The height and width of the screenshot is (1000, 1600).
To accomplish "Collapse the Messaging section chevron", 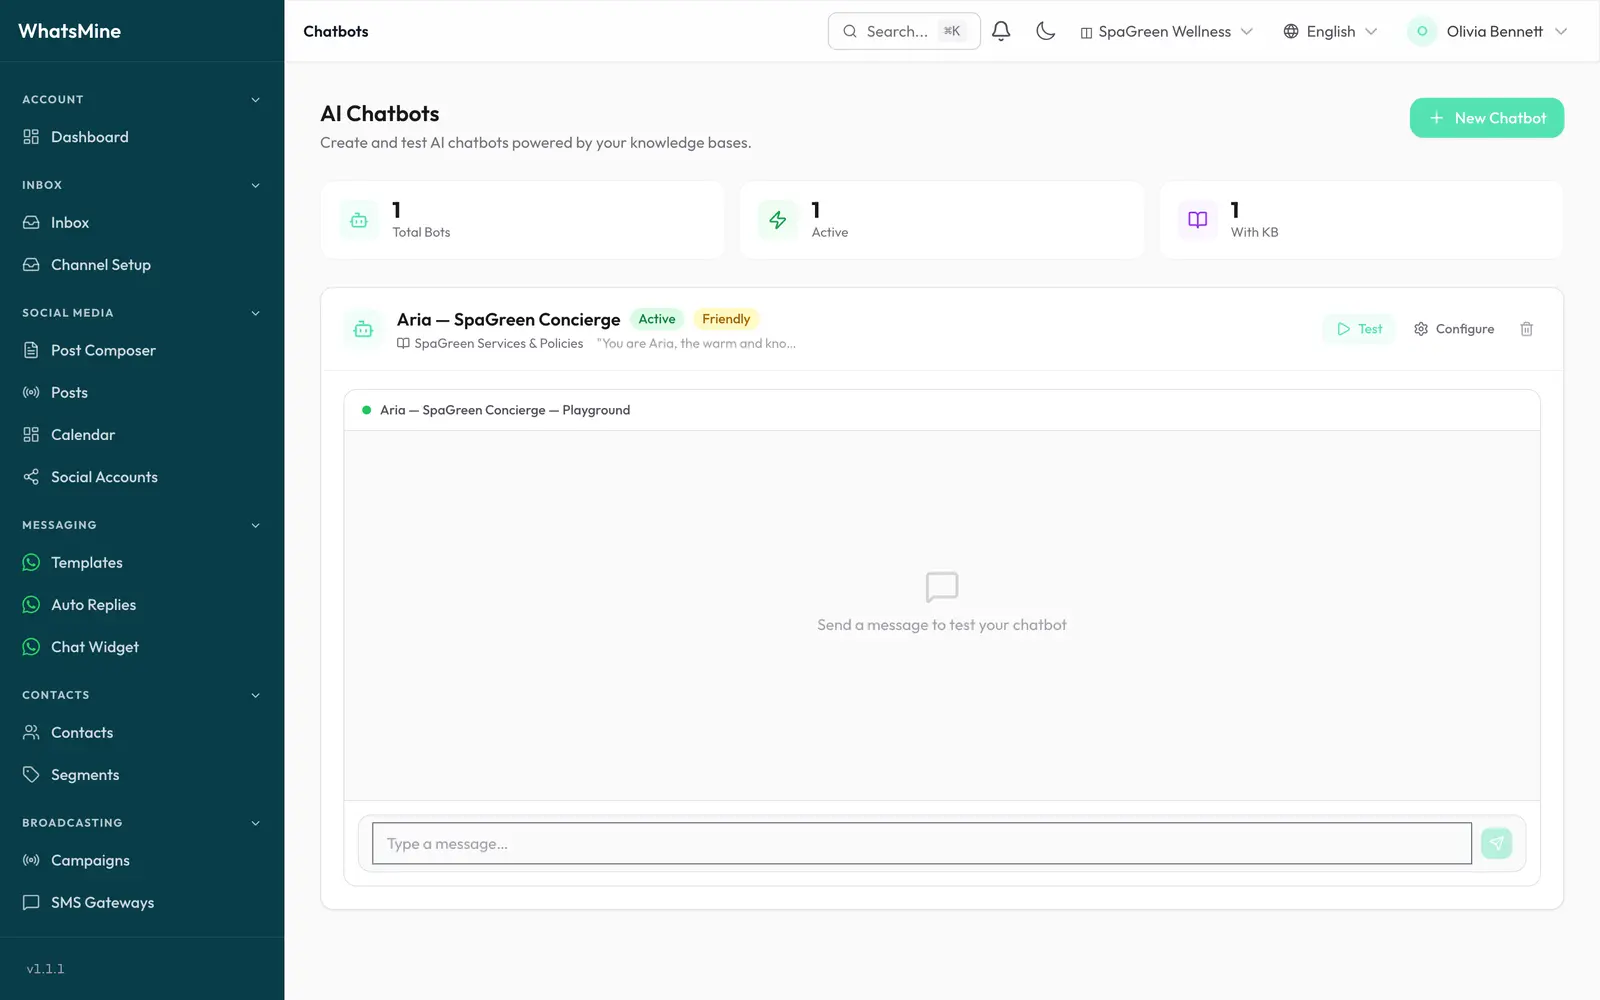I will (255, 526).
